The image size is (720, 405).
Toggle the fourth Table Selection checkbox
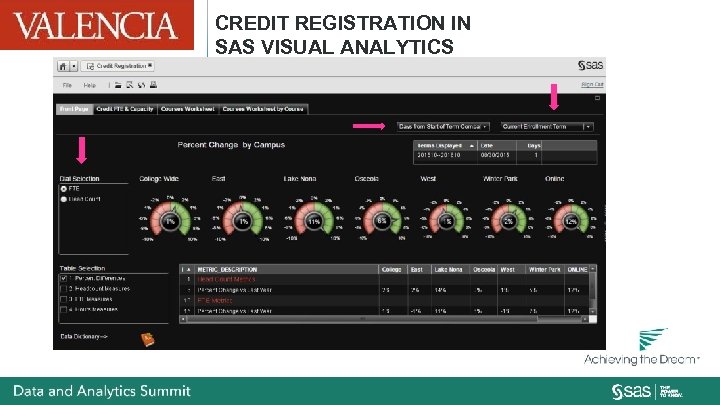pos(64,309)
